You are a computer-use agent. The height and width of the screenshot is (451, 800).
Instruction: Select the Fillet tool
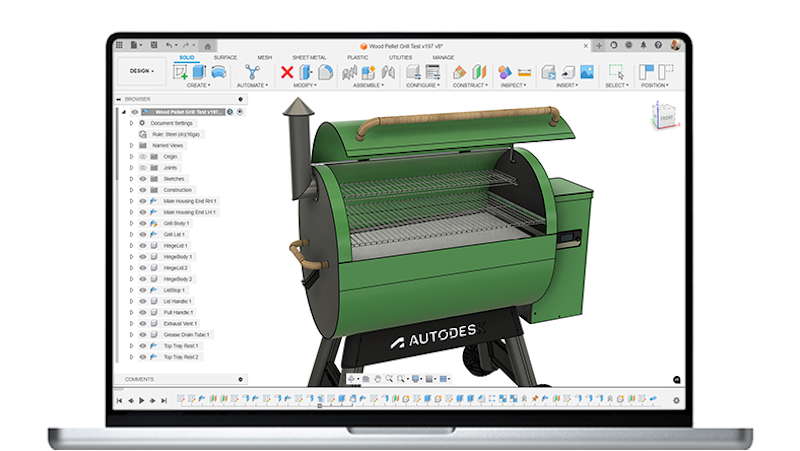click(325, 72)
